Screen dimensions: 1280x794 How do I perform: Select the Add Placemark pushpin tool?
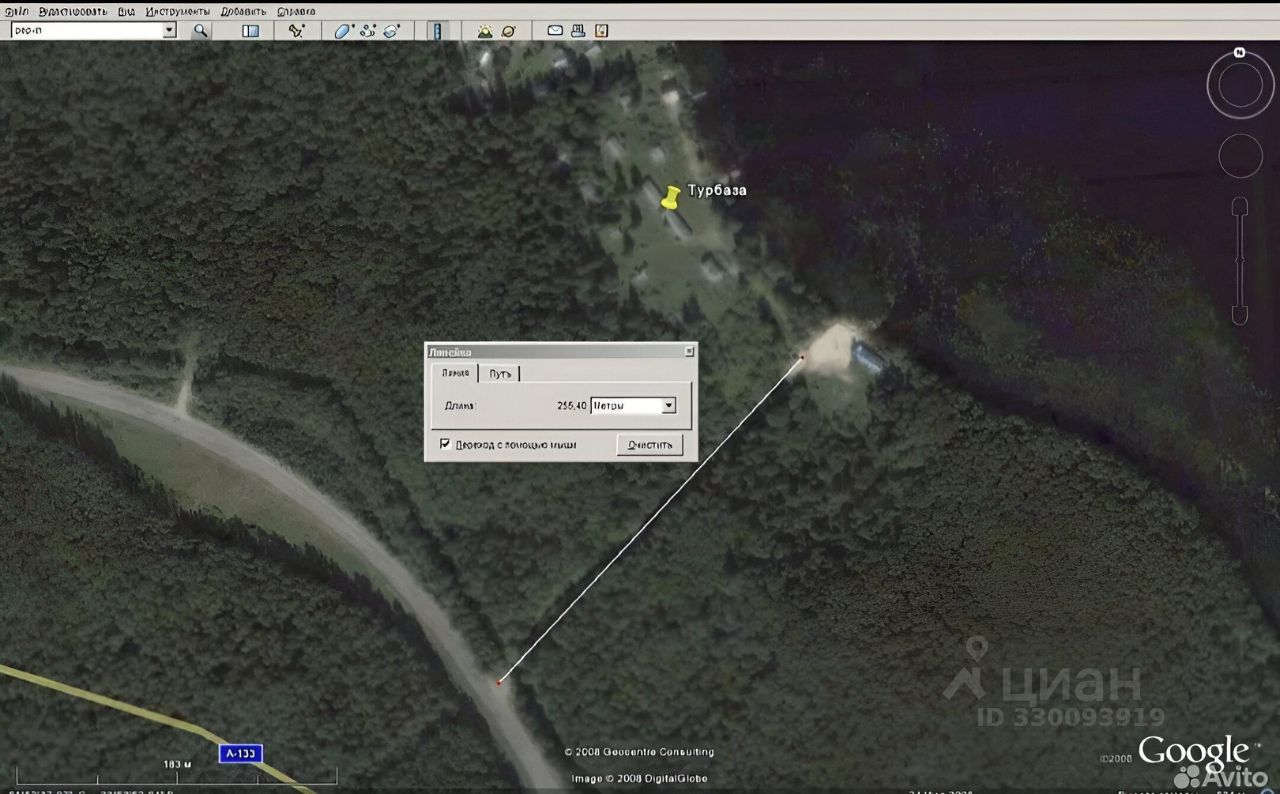(x=296, y=31)
